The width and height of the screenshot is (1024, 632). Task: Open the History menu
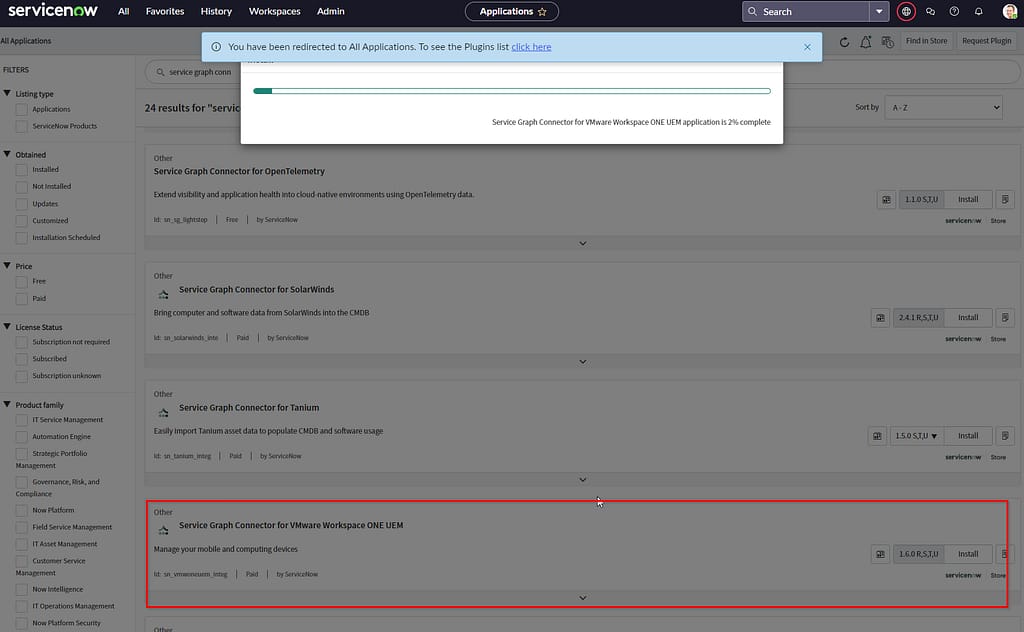click(x=216, y=11)
